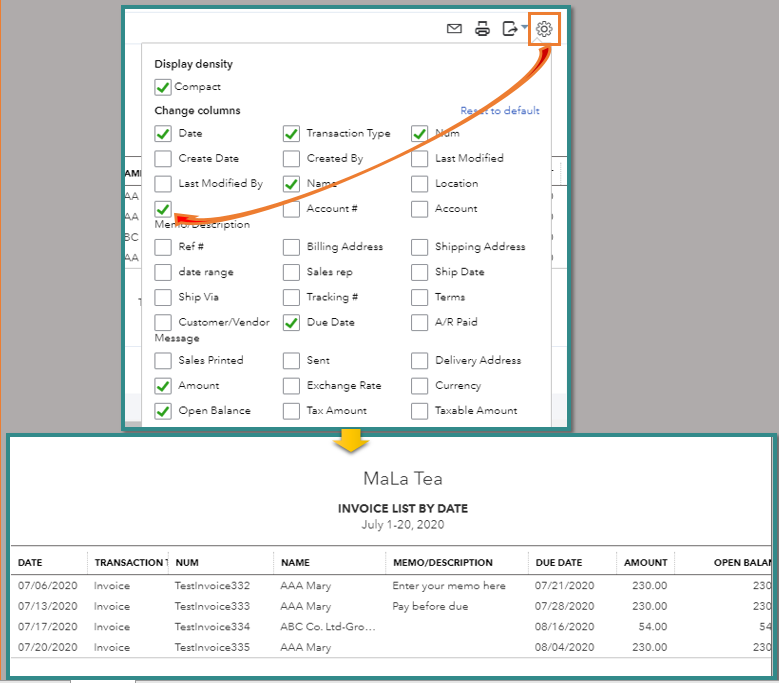Click the ABC Co. Ltd-Gro… name cell

pos(327,627)
